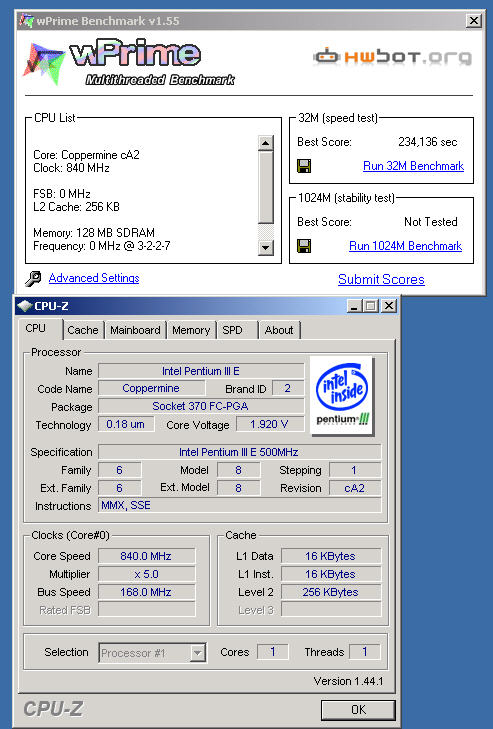Image resolution: width=493 pixels, height=729 pixels.
Task: Click 'Frequency: 0 MHz @ 3-2-2-7' line
Action: point(101,245)
